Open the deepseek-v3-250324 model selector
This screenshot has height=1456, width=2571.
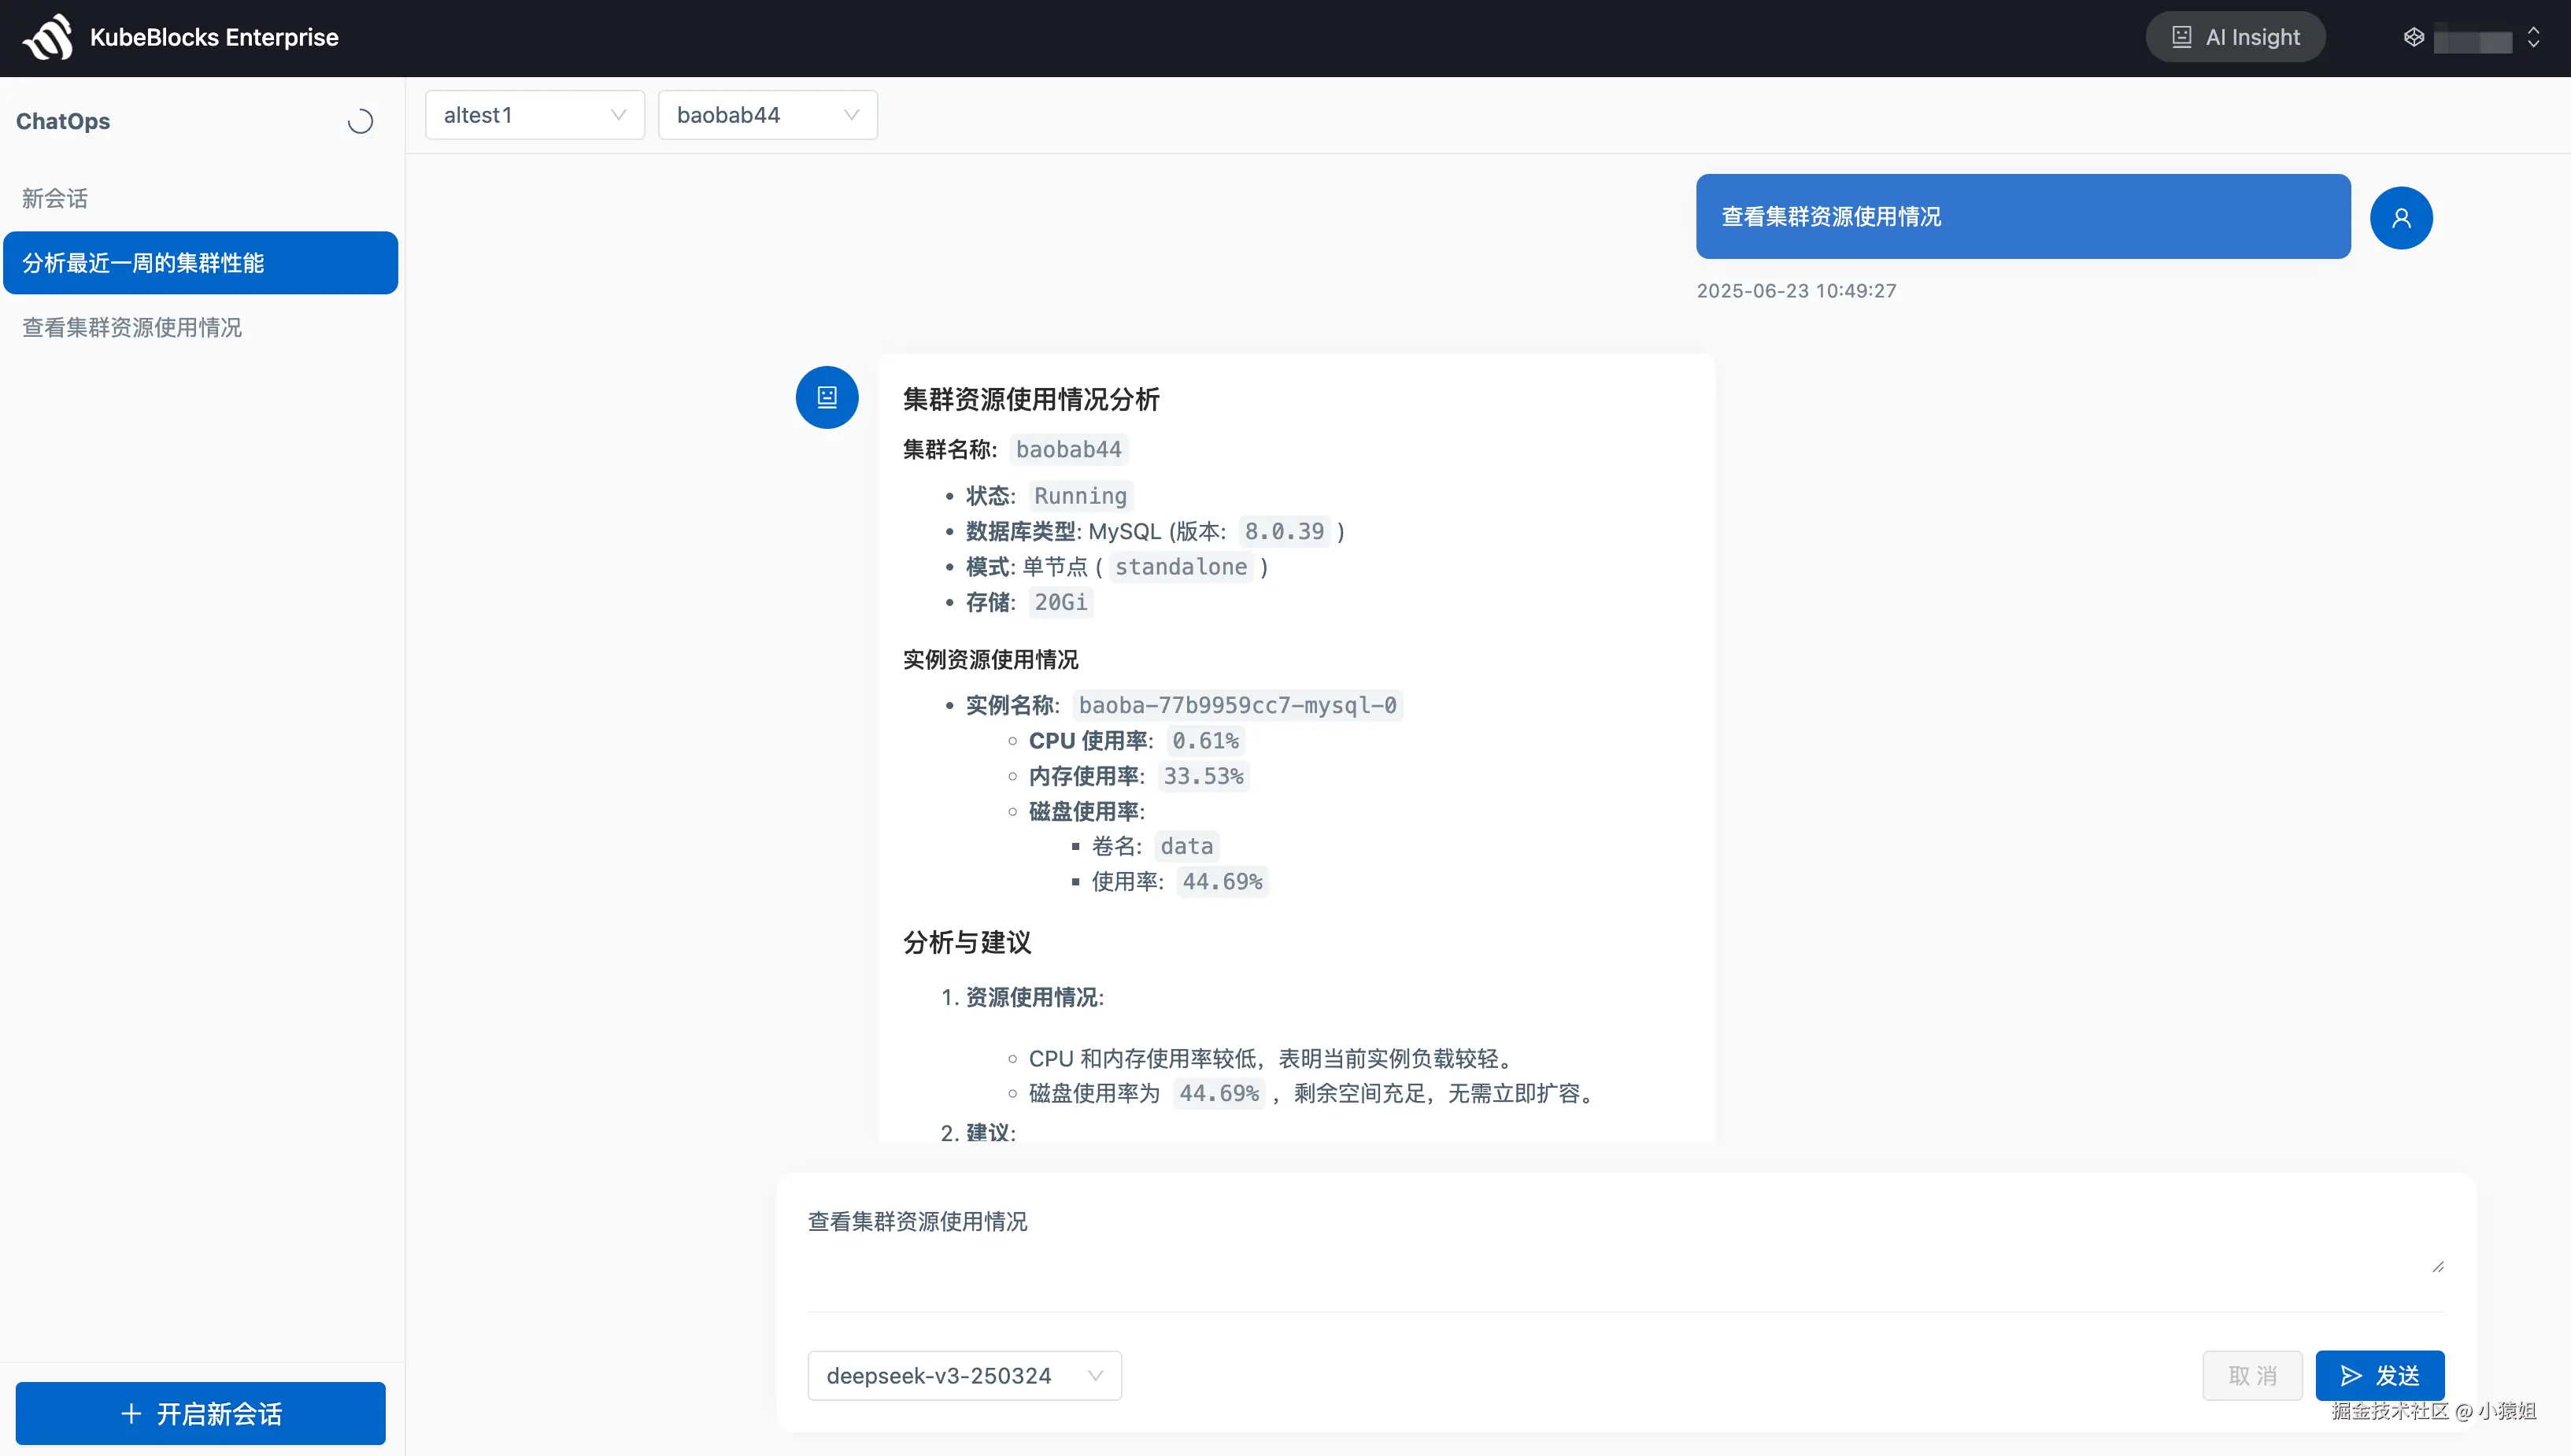coord(963,1375)
